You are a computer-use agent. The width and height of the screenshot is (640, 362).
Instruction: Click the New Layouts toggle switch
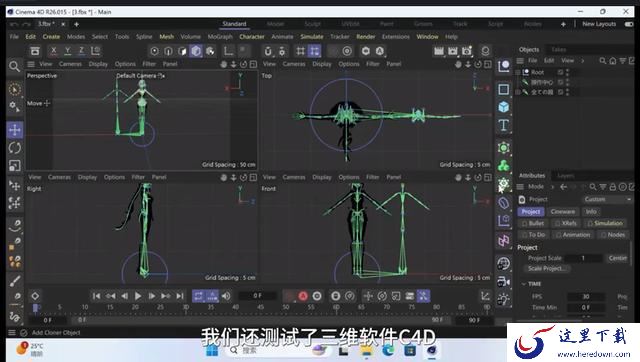tap(629, 24)
